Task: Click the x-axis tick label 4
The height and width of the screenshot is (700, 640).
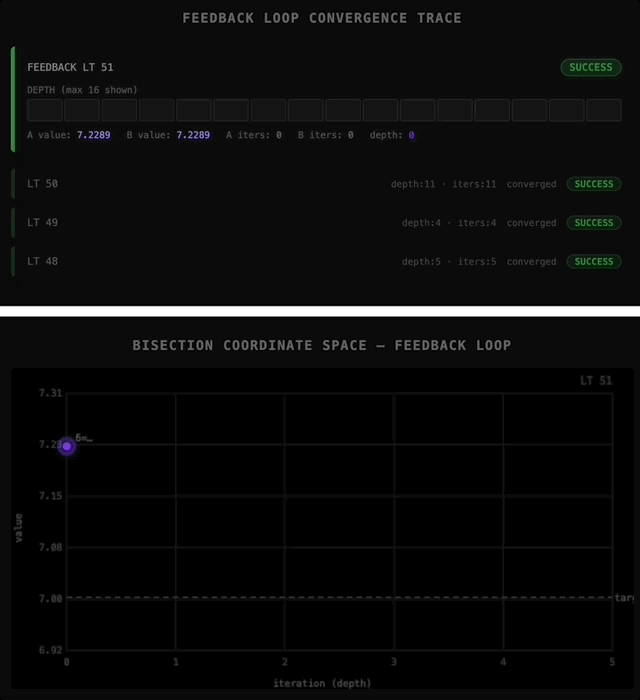Action: tap(503, 662)
